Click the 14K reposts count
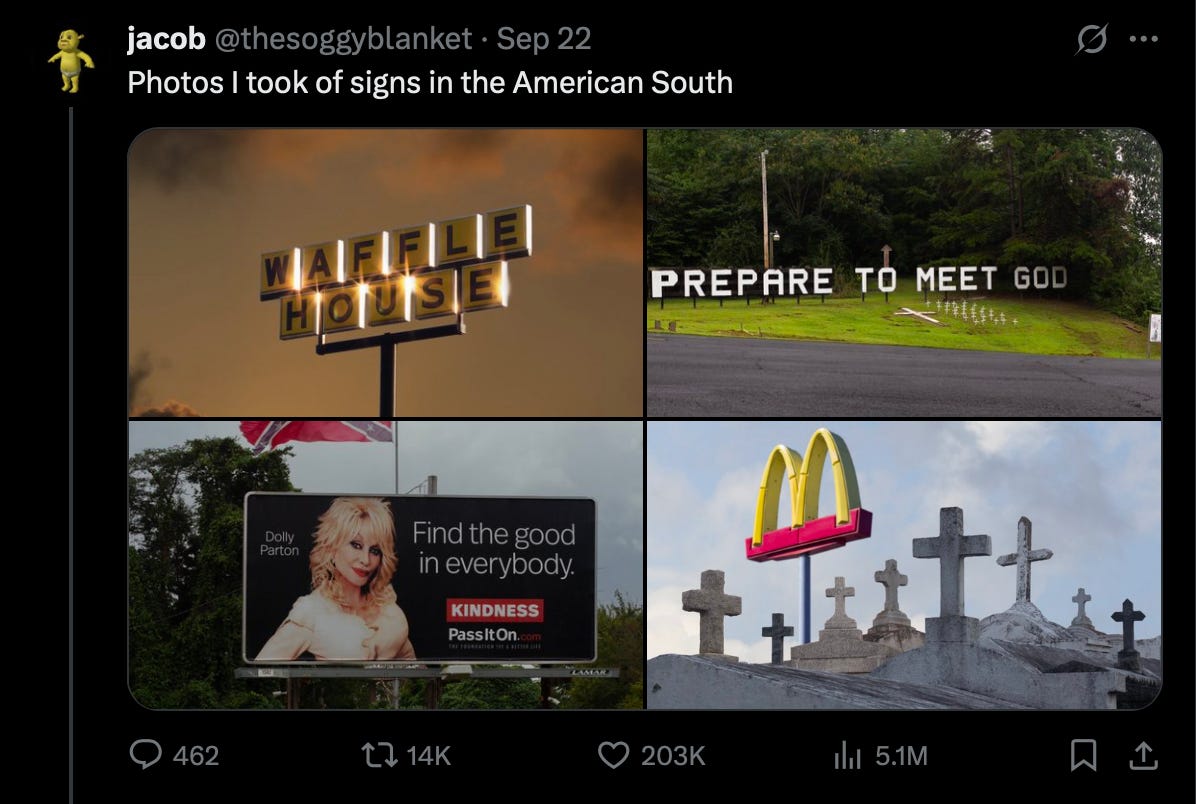Image resolution: width=1196 pixels, height=804 pixels. (429, 755)
